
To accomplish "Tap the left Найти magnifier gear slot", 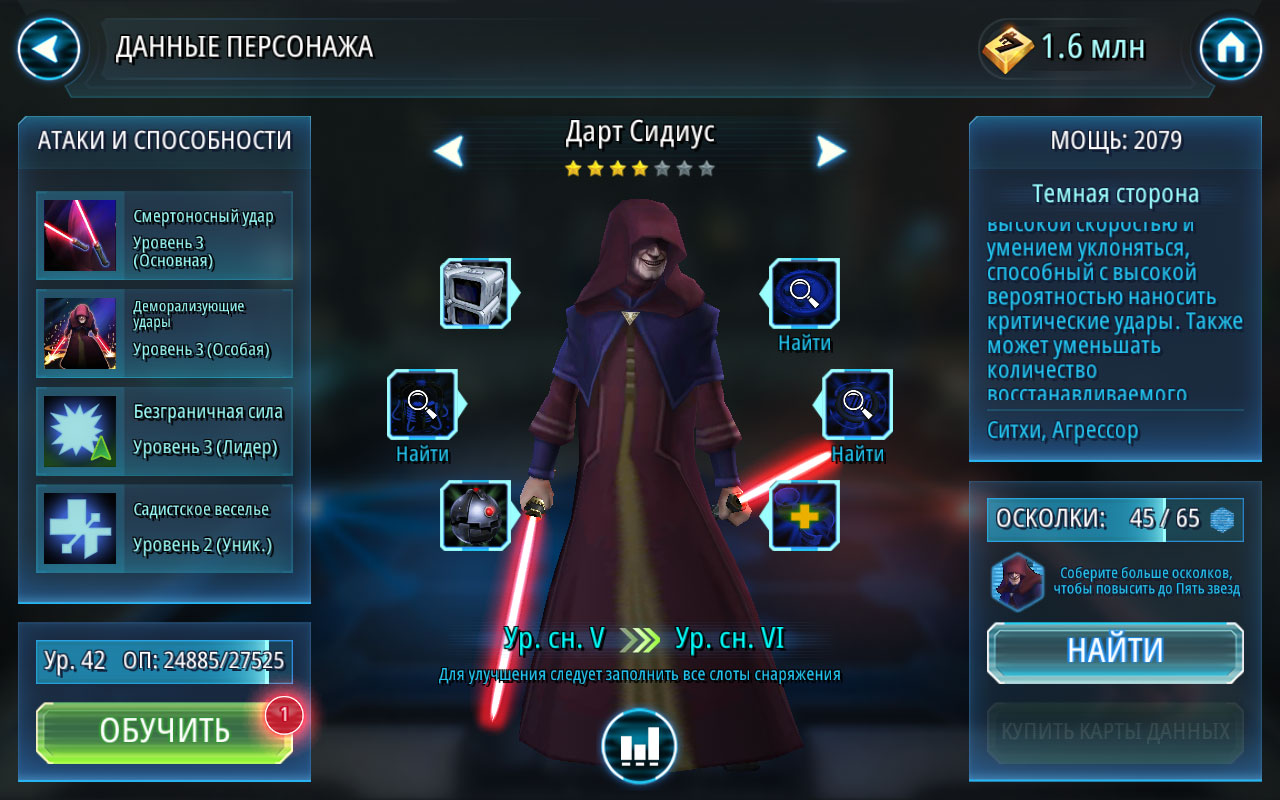I will [422, 404].
